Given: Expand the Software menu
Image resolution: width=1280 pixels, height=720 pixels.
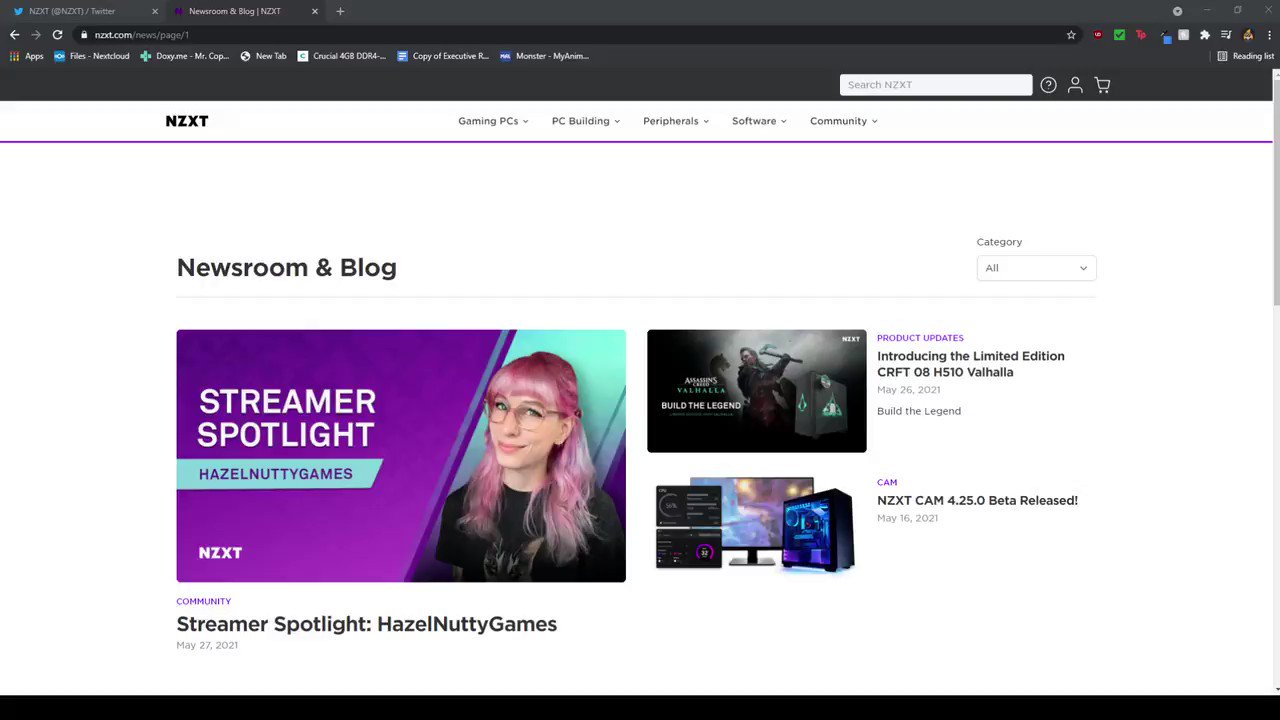Looking at the screenshot, I should (x=759, y=121).
